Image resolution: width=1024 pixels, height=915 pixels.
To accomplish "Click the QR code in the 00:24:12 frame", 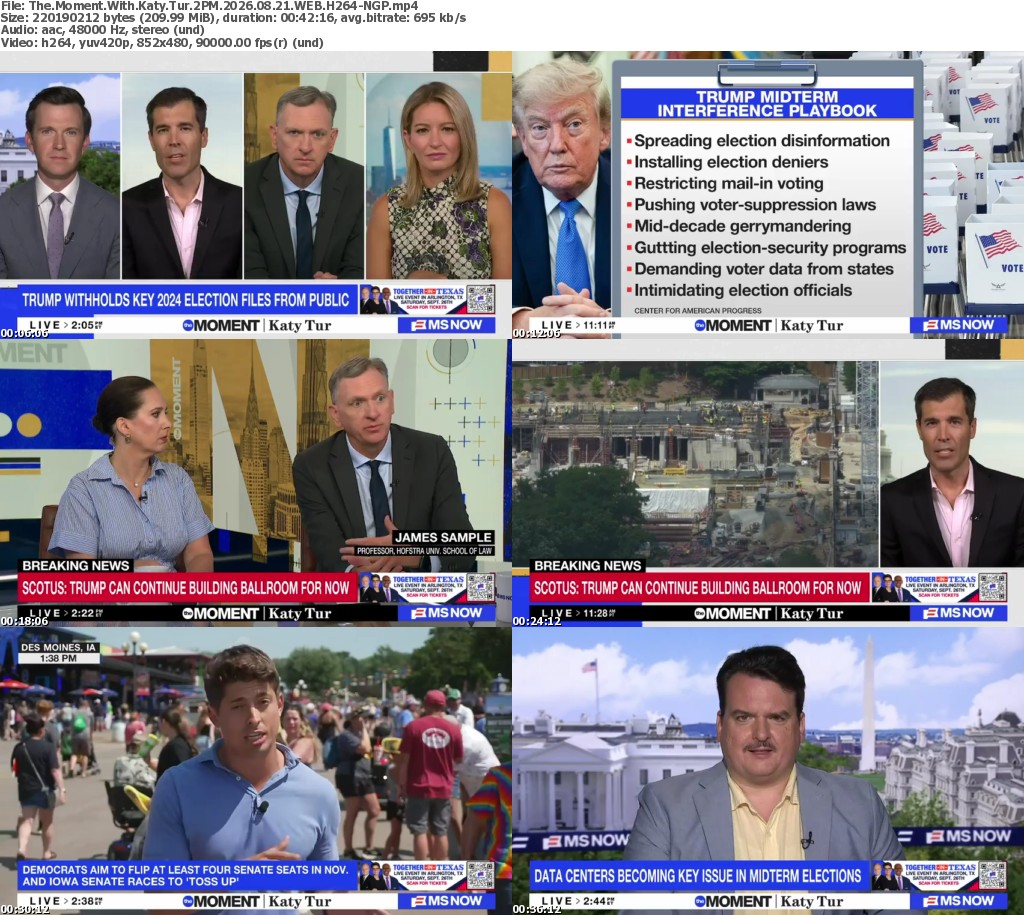I will (992, 586).
